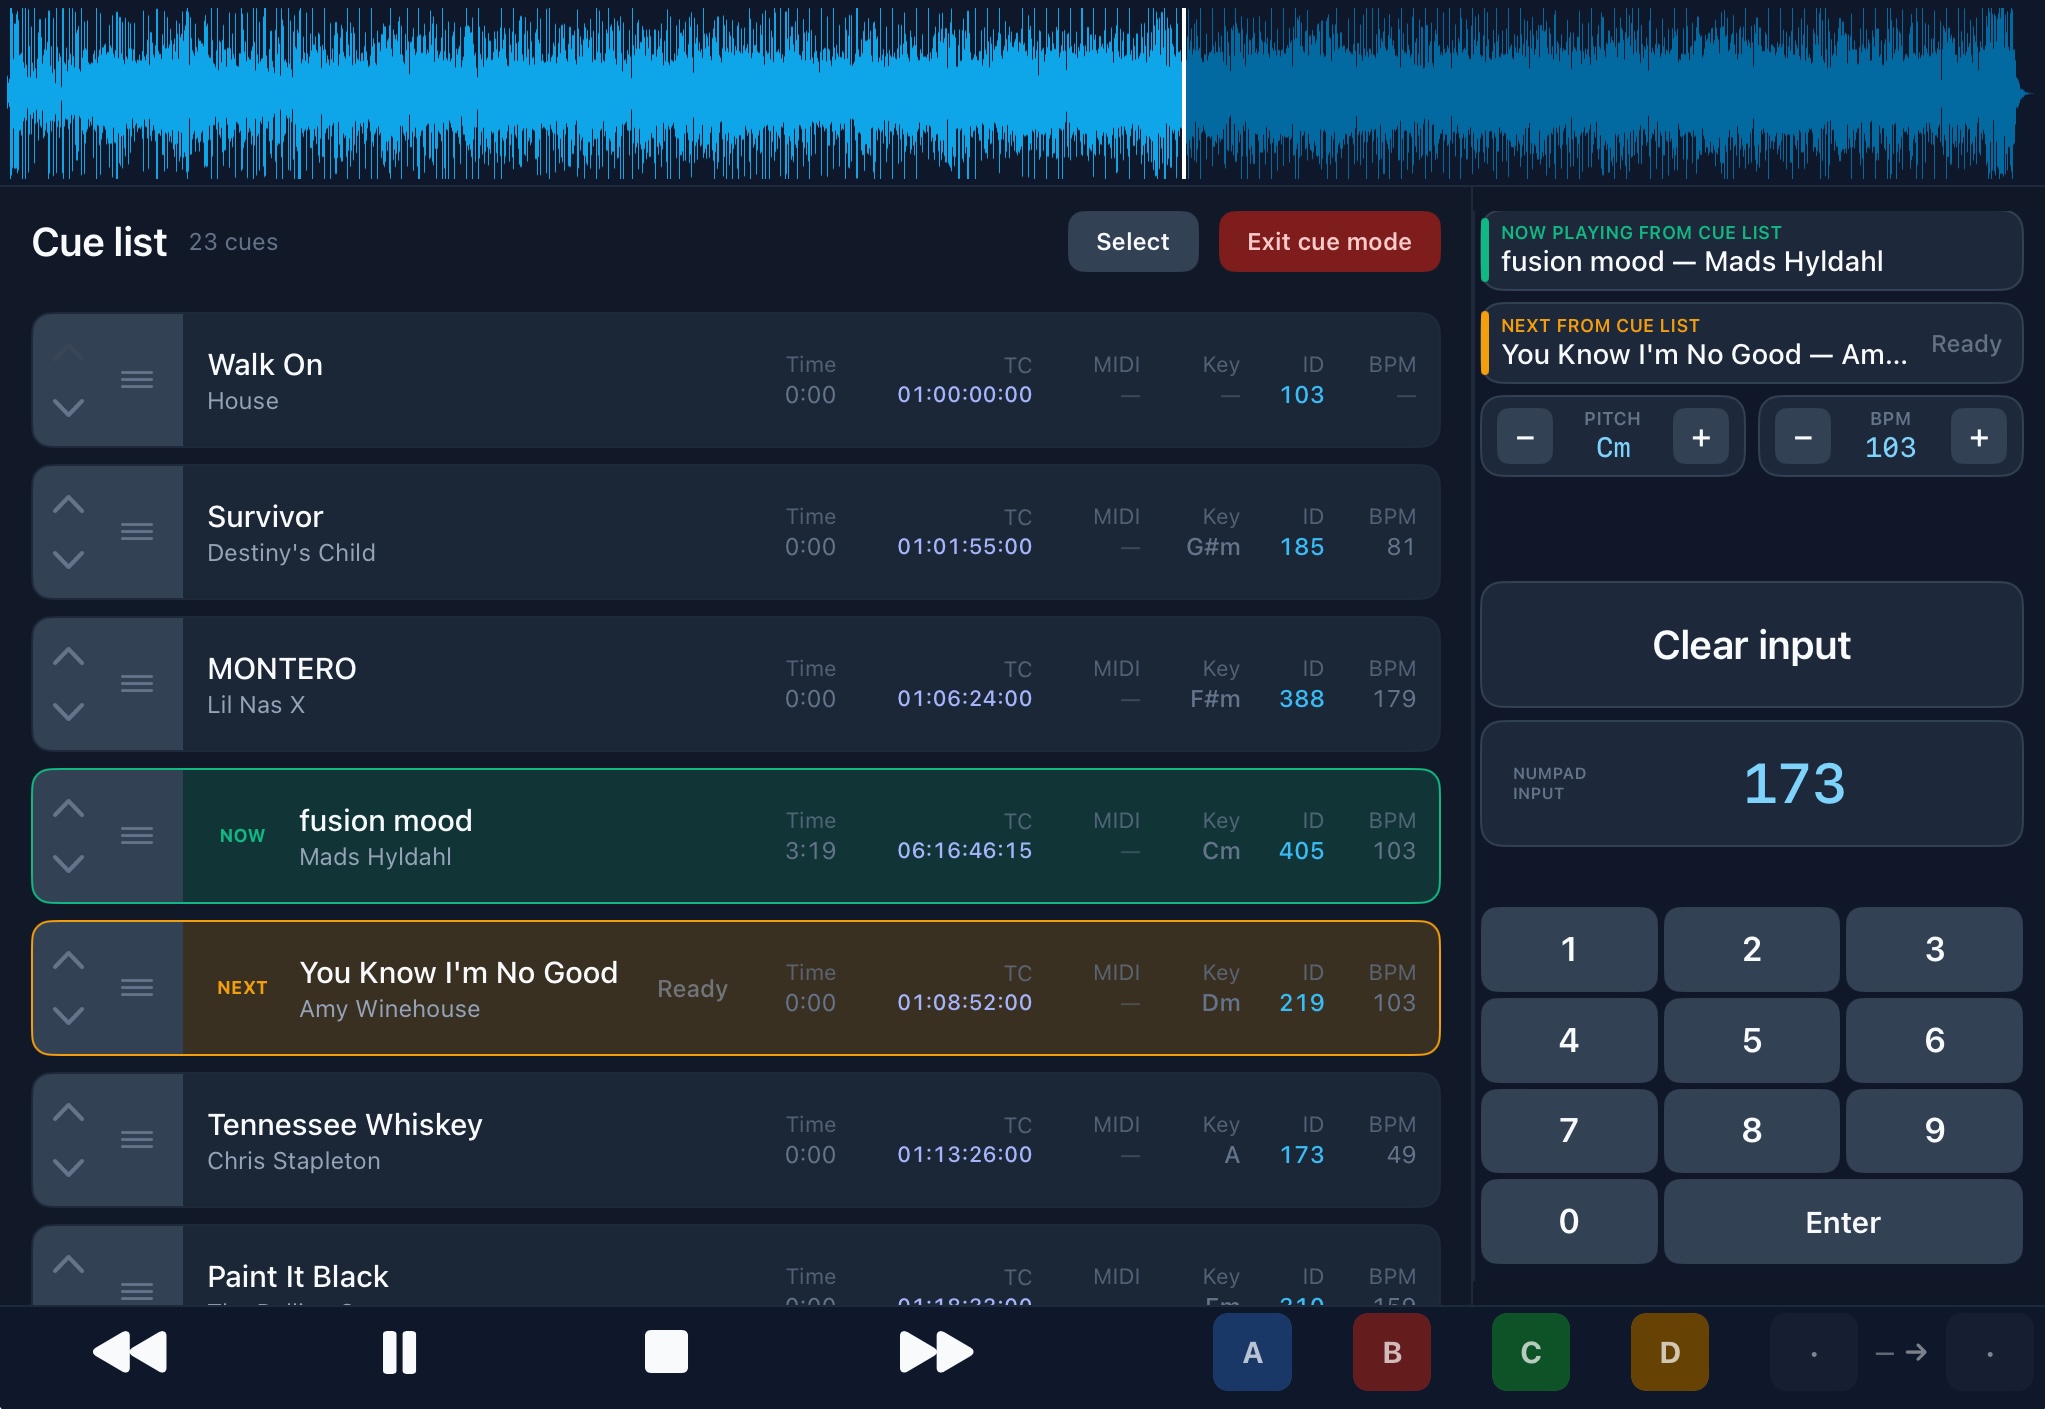
Task: Trigger the green C hotkey pad
Action: point(1530,1352)
